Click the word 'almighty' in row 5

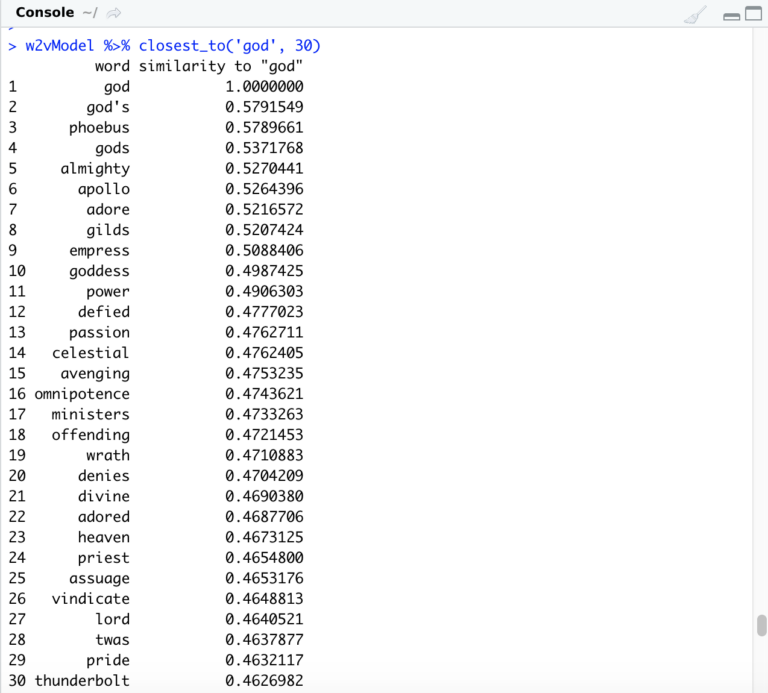(x=95, y=169)
